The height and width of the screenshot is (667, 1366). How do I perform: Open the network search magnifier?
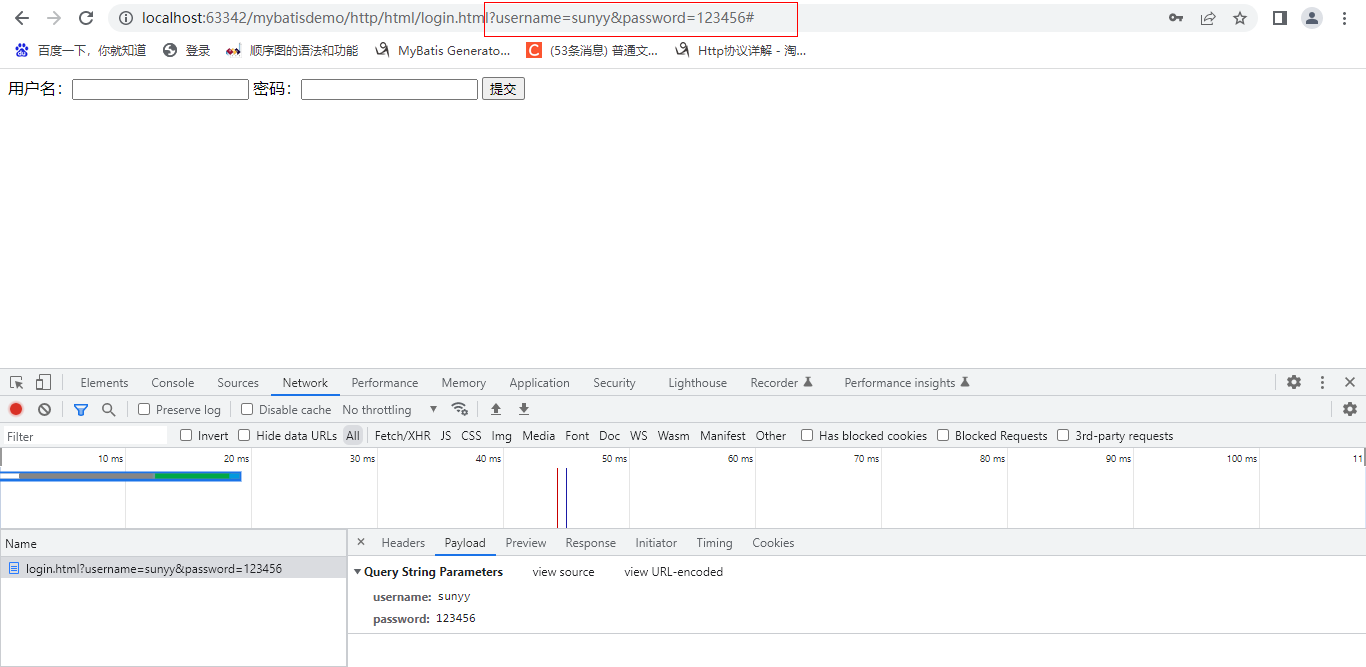click(x=109, y=409)
